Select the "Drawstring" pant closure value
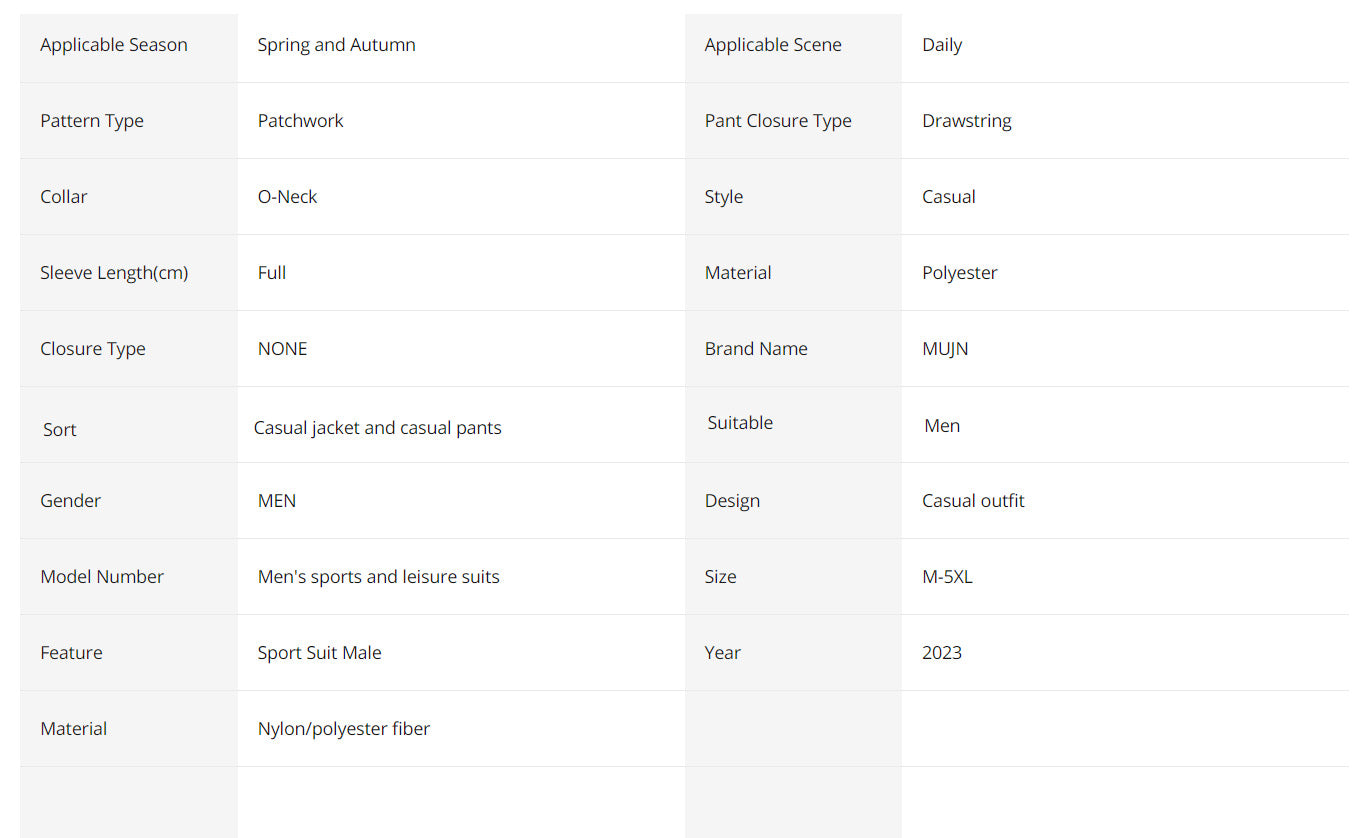 coord(966,121)
